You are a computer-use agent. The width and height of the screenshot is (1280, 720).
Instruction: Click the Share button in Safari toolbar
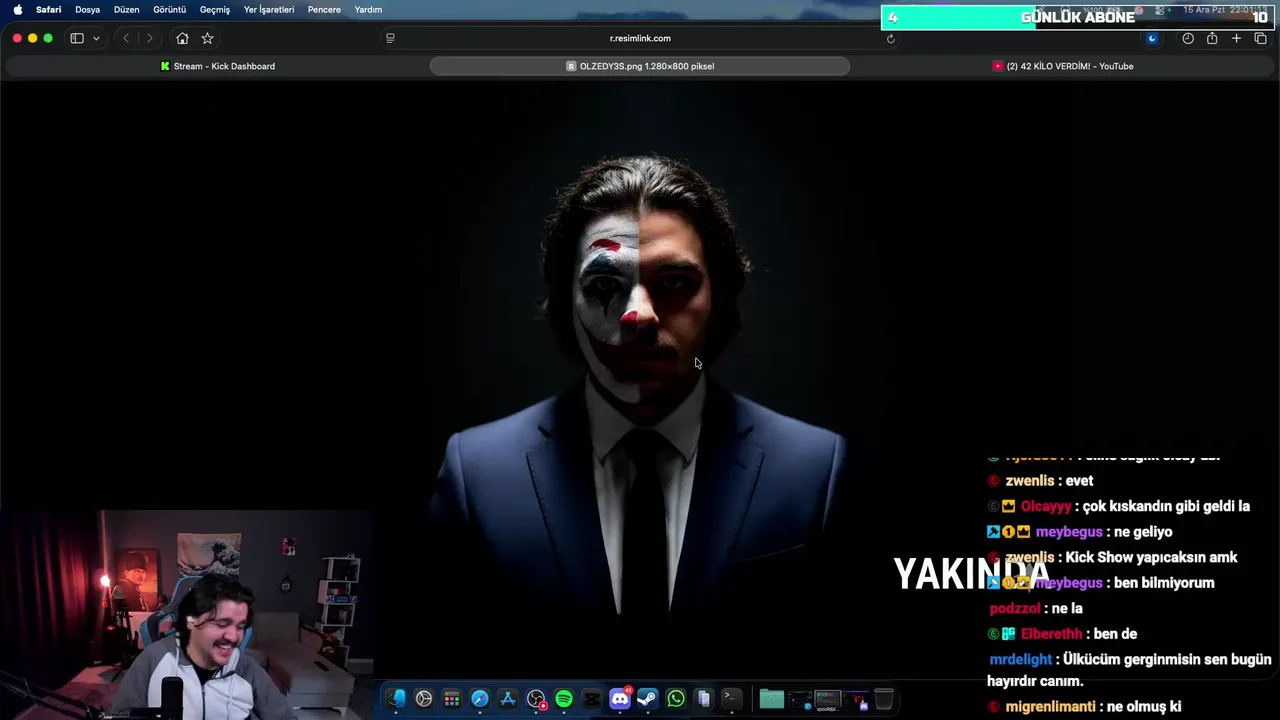pyautogui.click(x=1212, y=38)
